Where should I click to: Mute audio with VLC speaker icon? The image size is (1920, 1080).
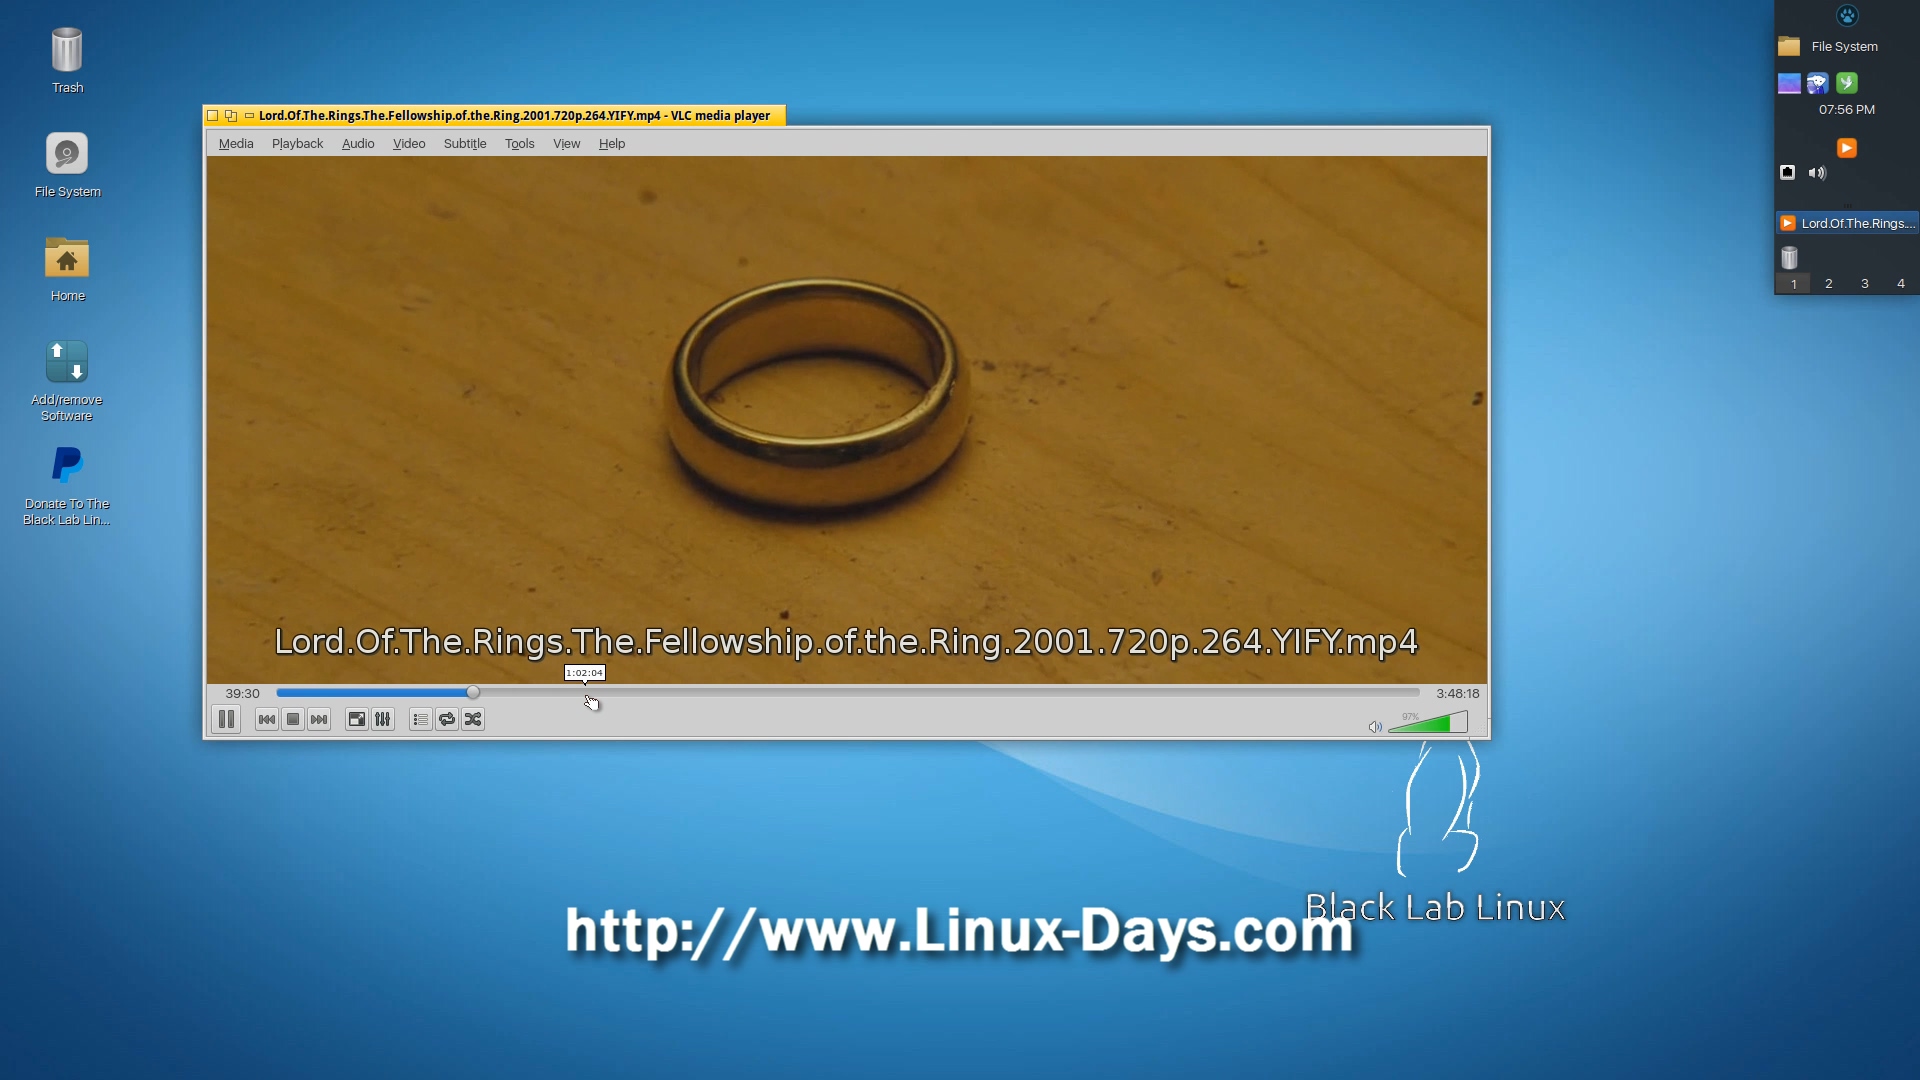[x=1375, y=727]
